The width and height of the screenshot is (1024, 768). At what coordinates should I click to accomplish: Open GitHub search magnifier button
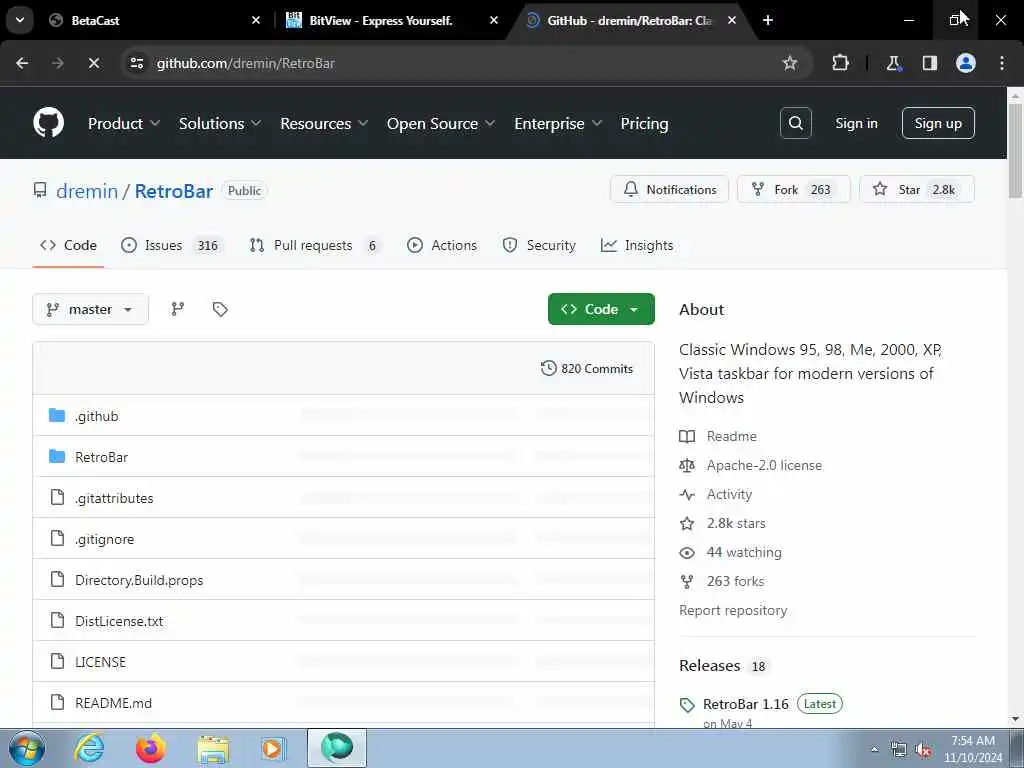pos(795,123)
